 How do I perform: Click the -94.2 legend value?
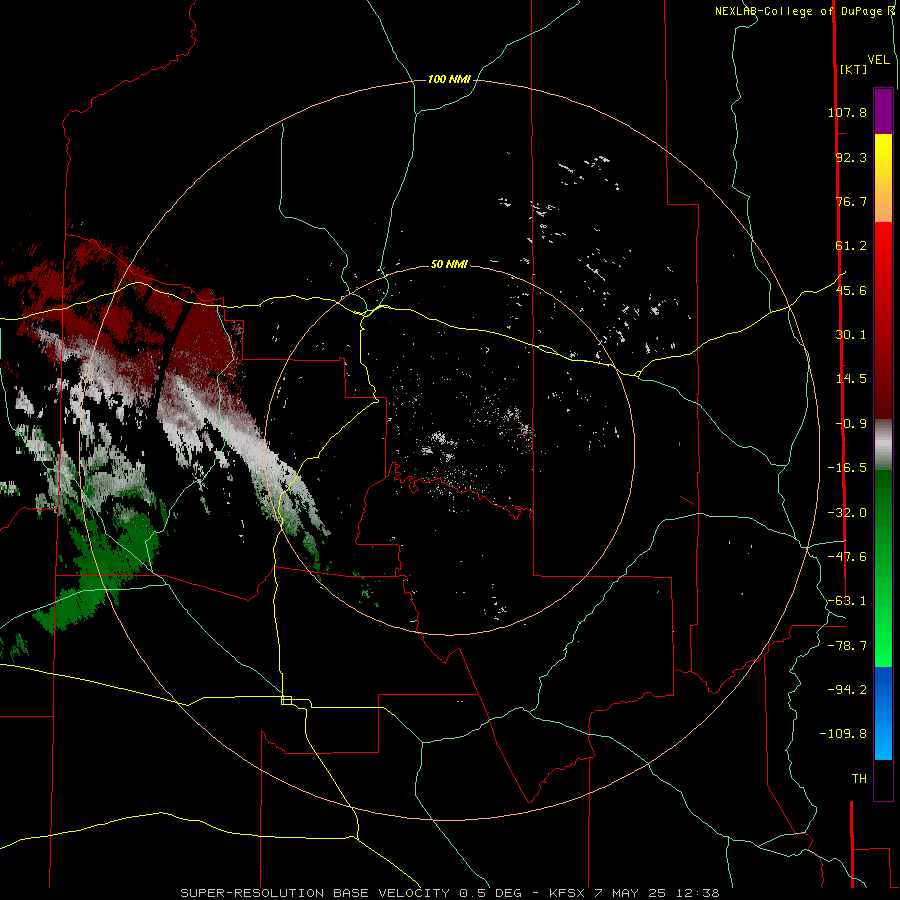(847, 690)
